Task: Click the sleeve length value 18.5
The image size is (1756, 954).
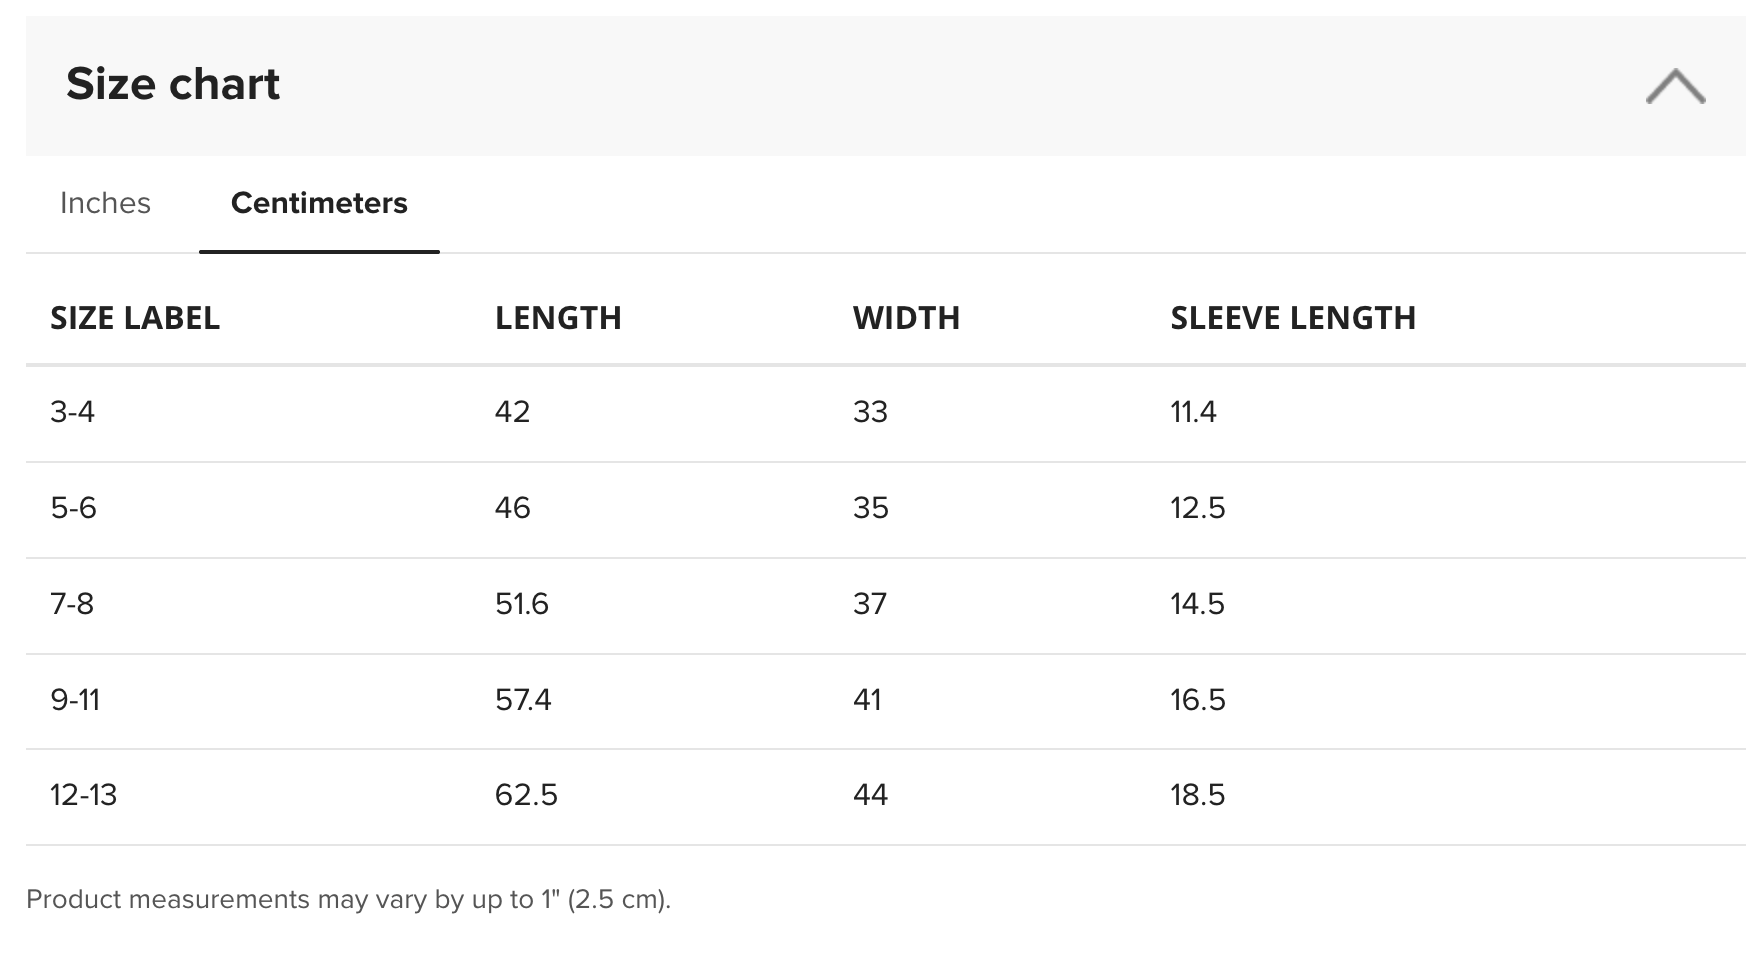Action: point(1197,795)
